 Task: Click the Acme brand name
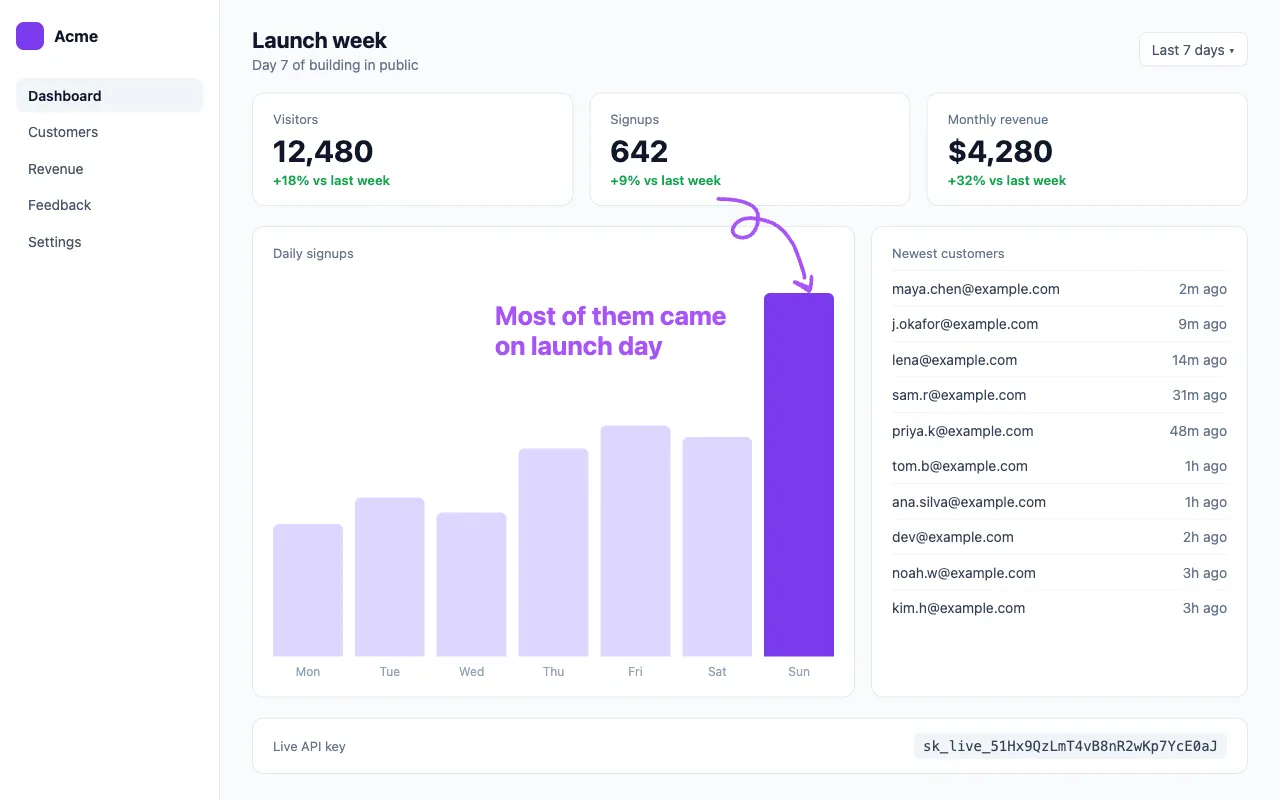coord(76,36)
